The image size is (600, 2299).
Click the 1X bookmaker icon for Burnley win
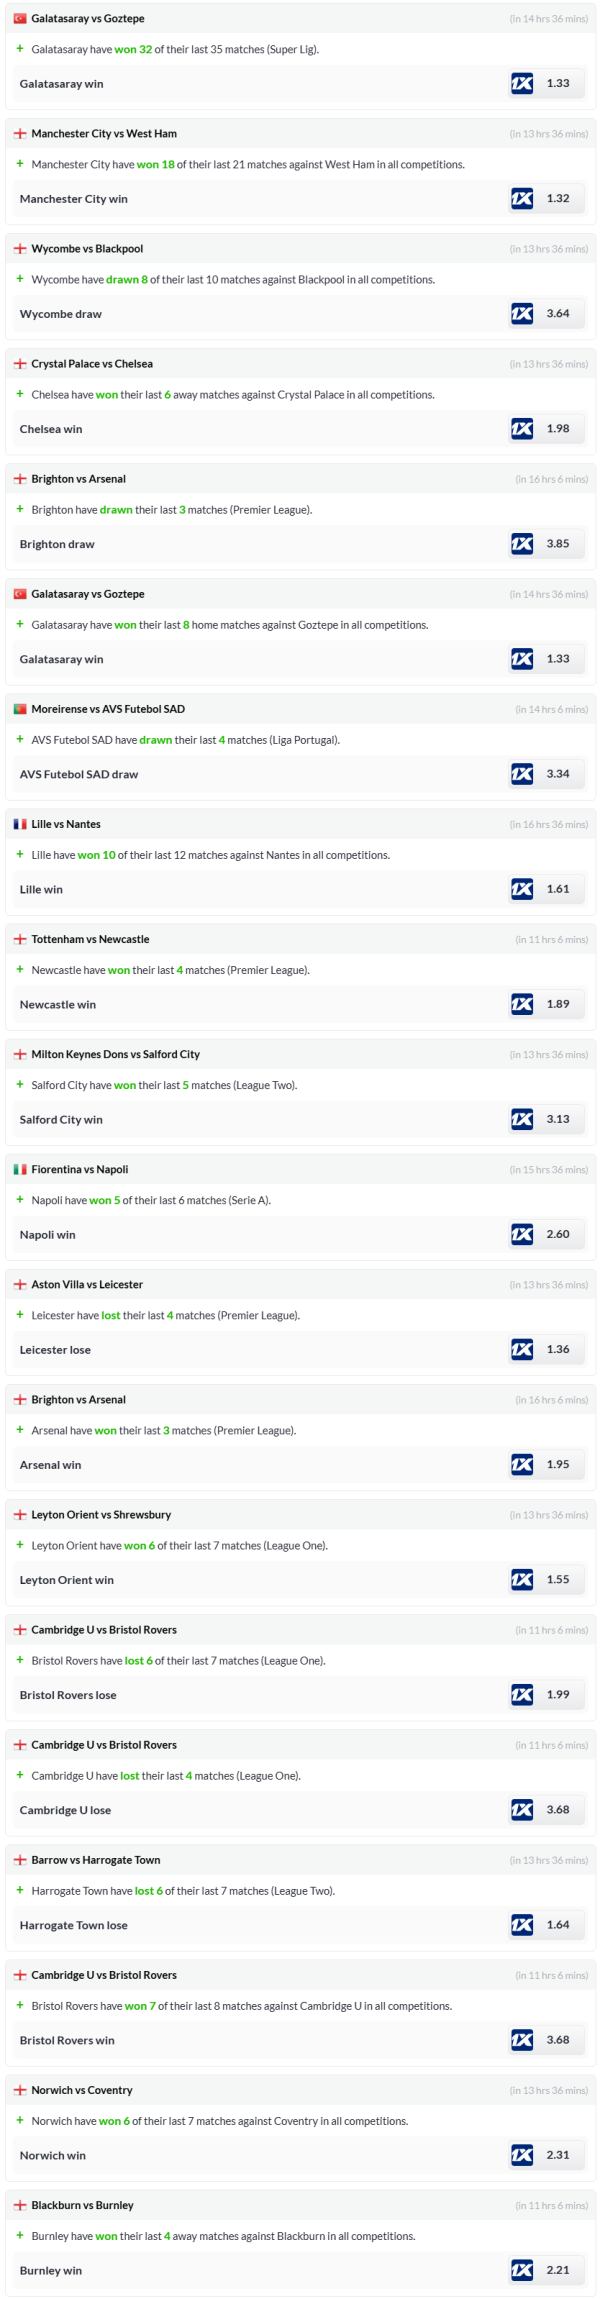pos(522,2270)
